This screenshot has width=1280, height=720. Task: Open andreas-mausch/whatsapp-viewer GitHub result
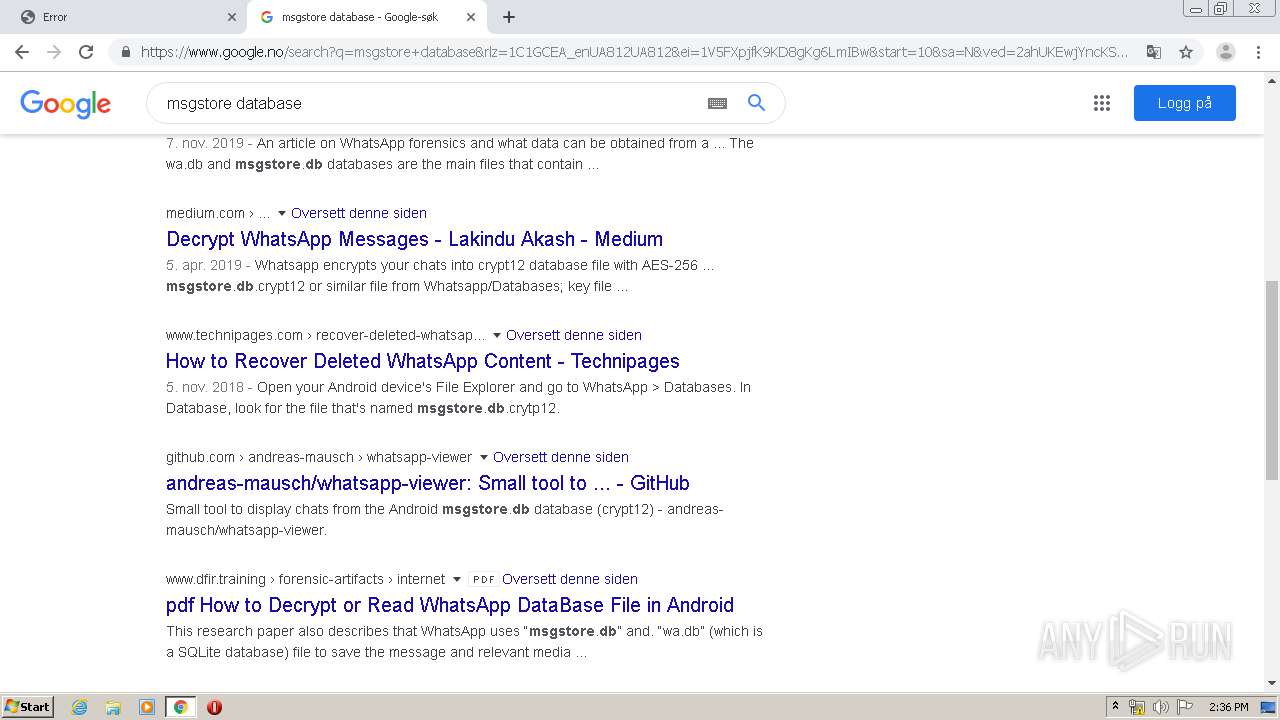(x=427, y=483)
